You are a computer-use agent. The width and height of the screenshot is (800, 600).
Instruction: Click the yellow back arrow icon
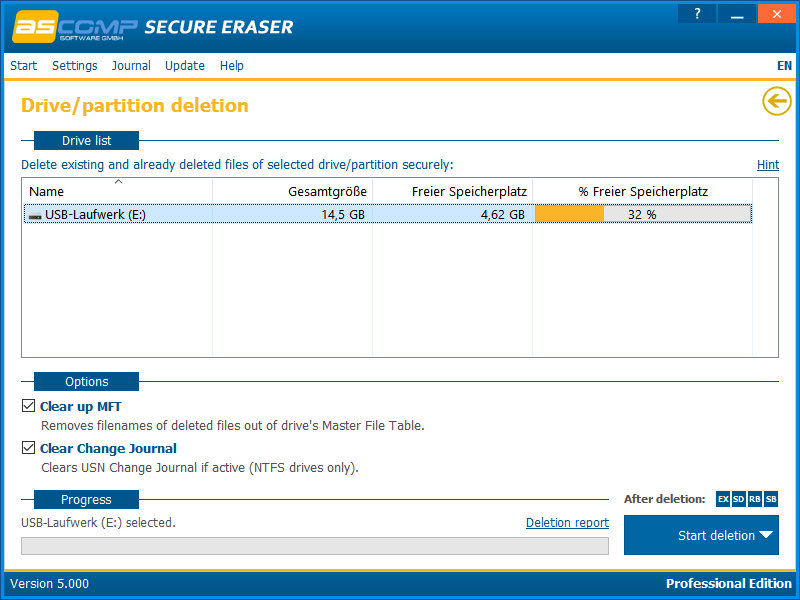pos(776,101)
